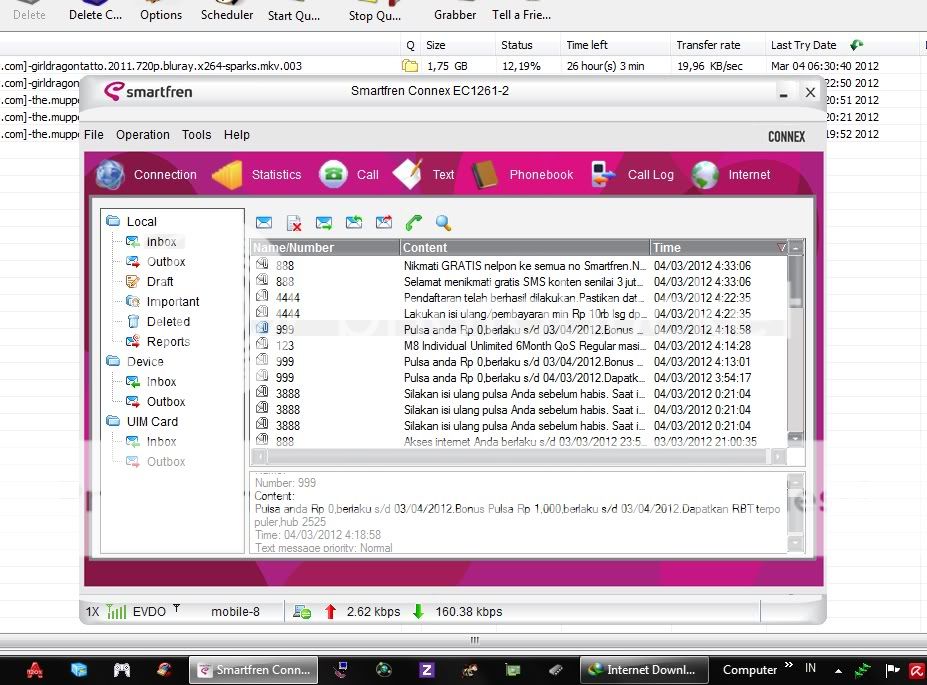Viewport: 927px width, 685px height.
Task: Click the message preview pane scrollbar
Action: (796, 513)
